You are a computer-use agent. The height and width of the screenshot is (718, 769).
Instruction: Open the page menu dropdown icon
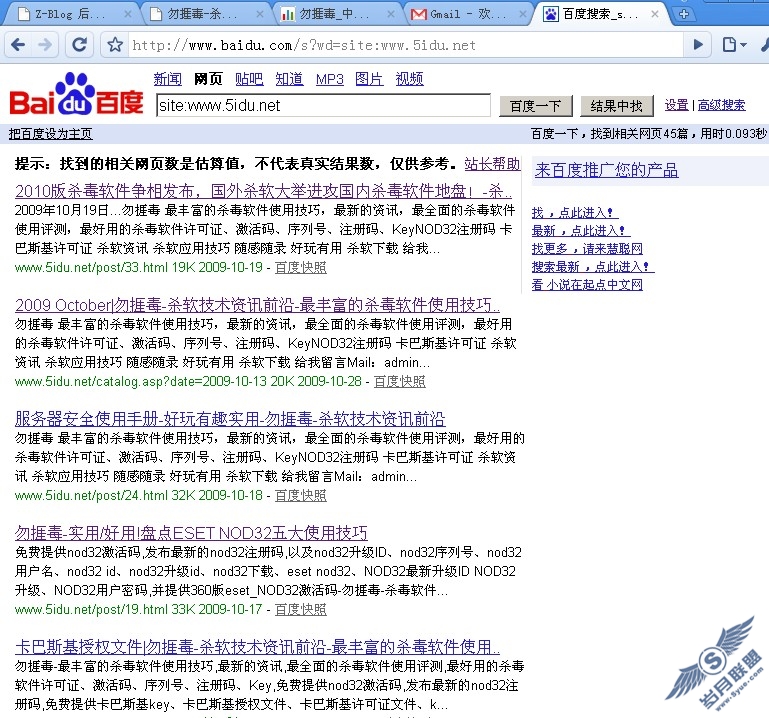(734, 45)
